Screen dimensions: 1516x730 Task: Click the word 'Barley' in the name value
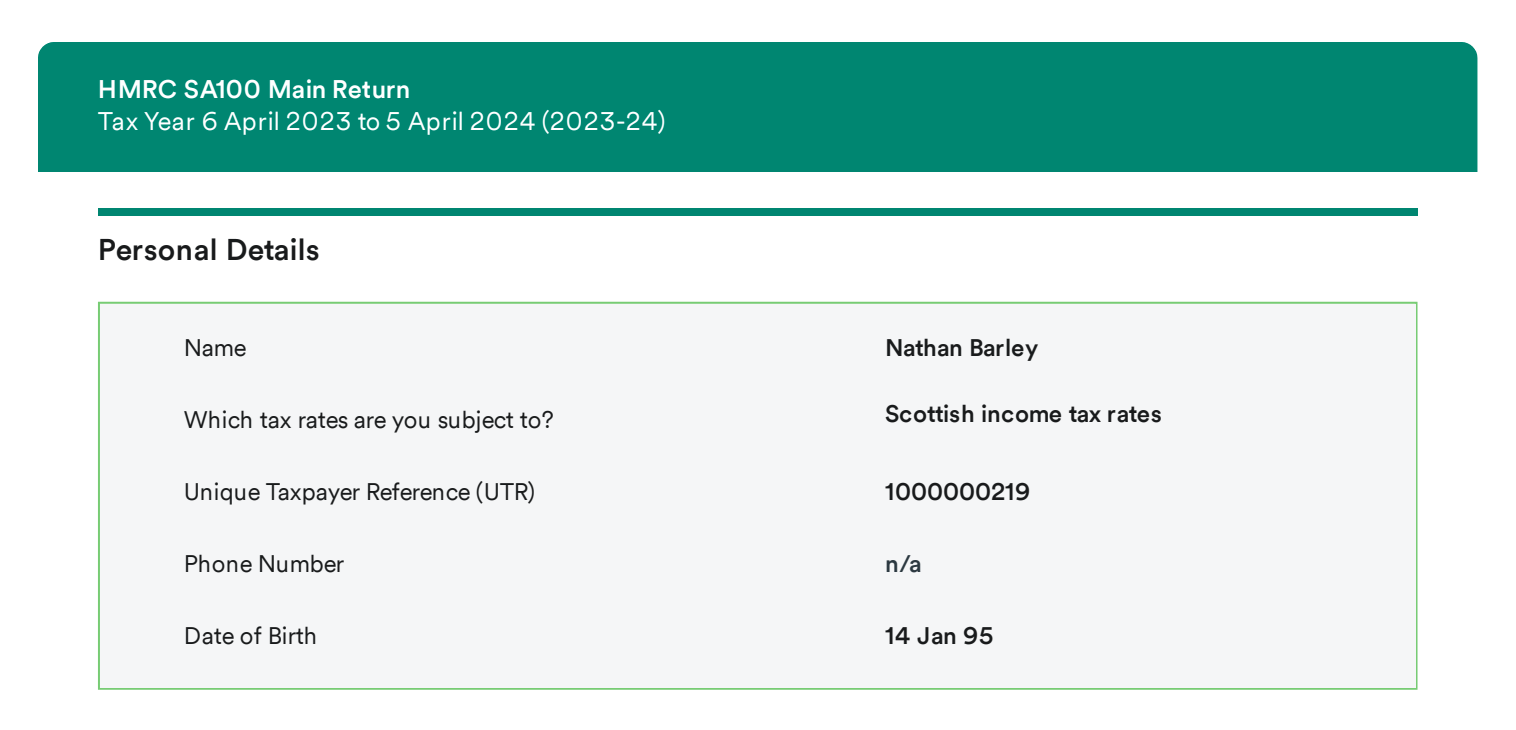[x=1004, y=348]
